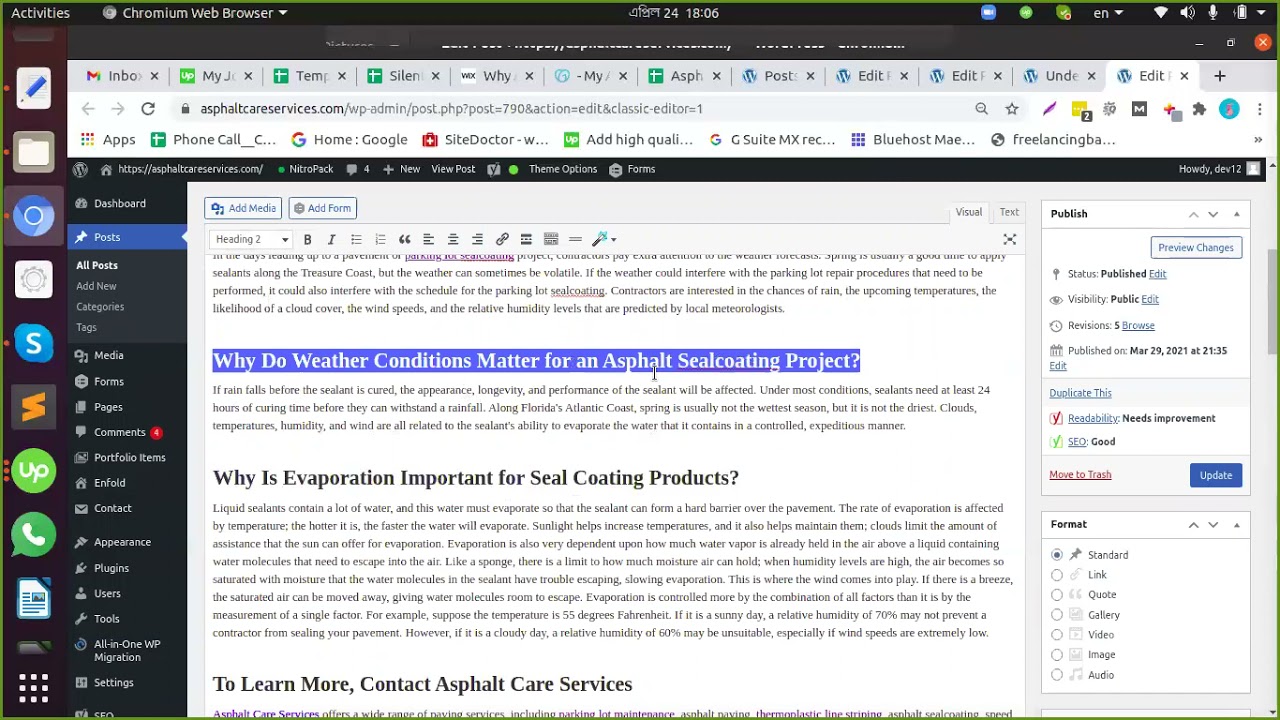Collapse the Format panel with the triangle toggle

[1237, 524]
